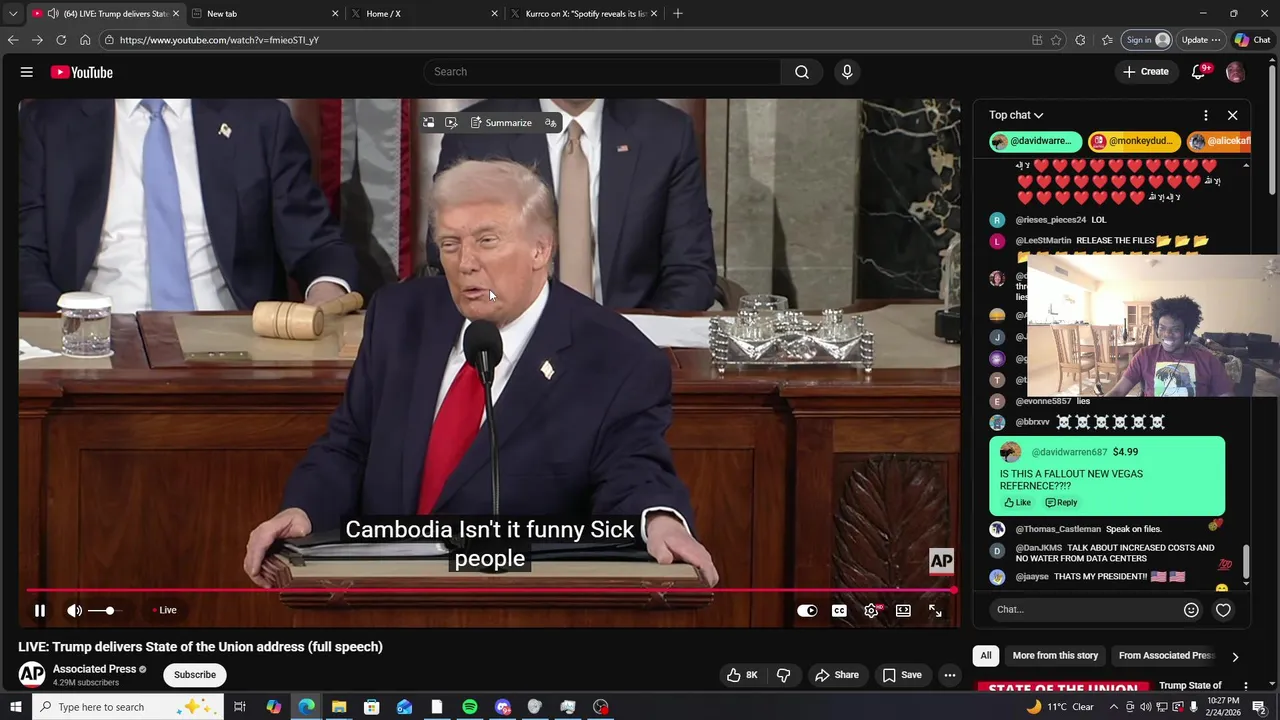Click the browser Sign in button
Viewport: 1280px width, 720px height.
(x=1146, y=40)
